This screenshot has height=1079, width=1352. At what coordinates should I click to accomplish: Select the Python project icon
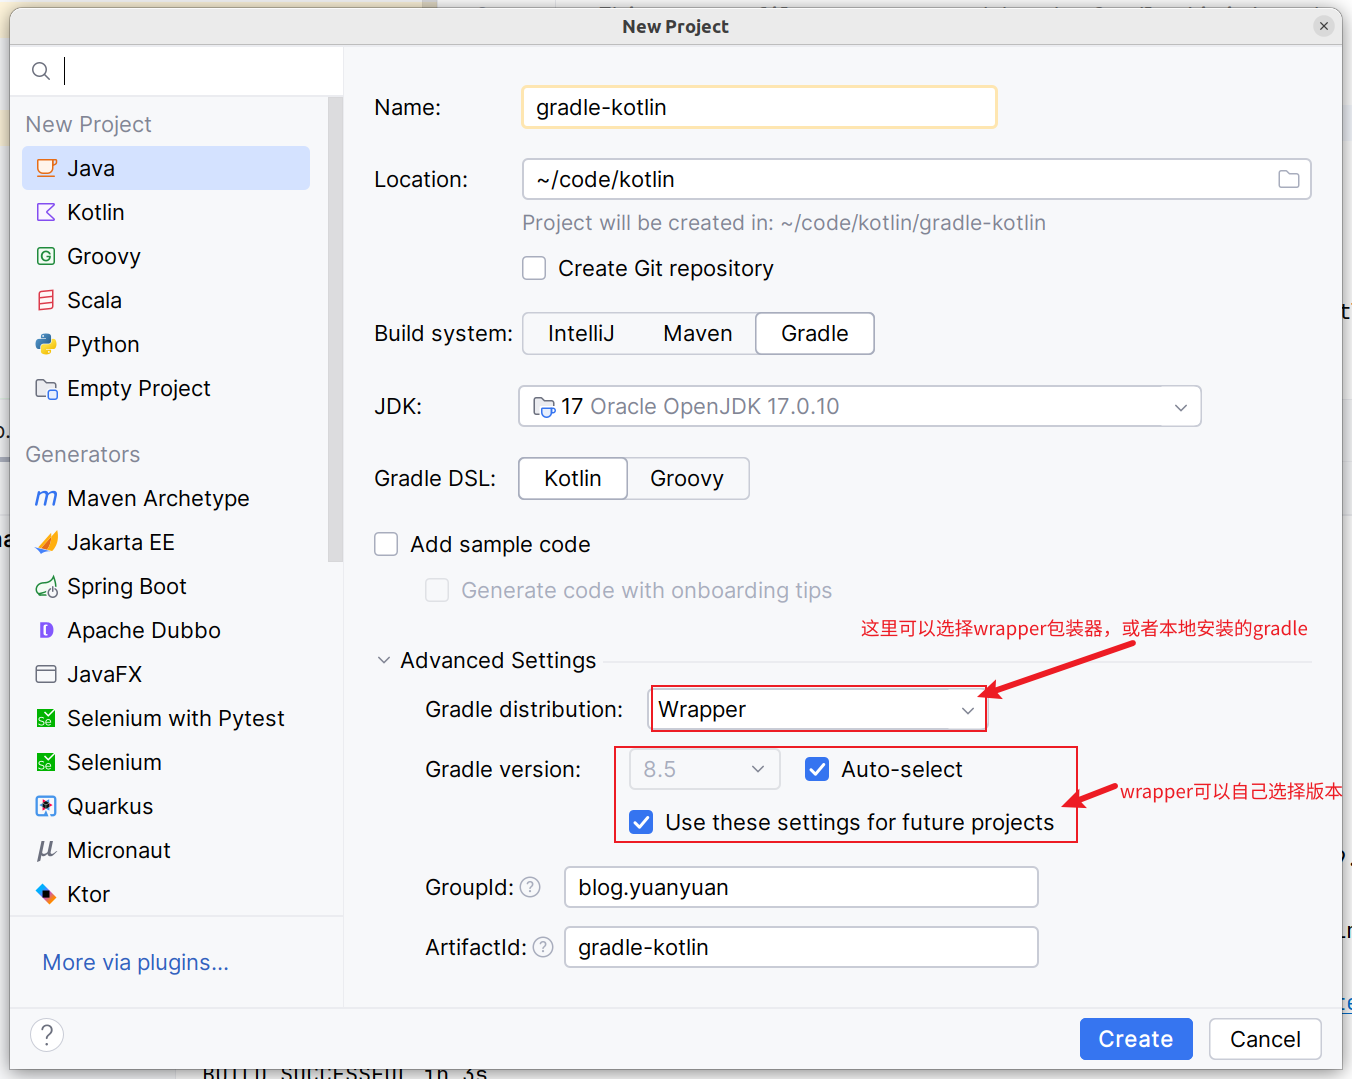[x=46, y=344]
